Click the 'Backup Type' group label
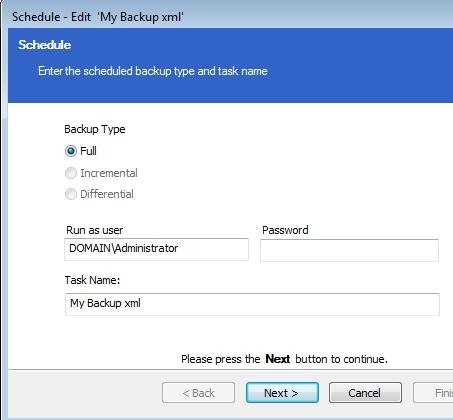 click(x=95, y=129)
